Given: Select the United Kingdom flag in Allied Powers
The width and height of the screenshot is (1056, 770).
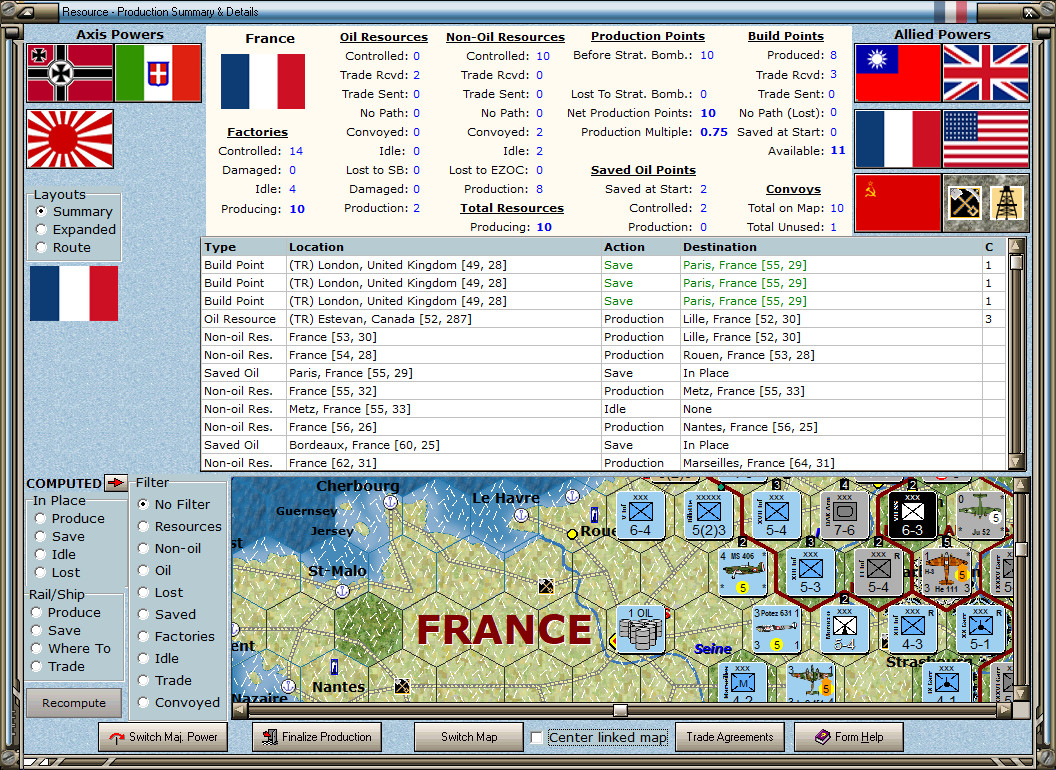Looking at the screenshot, I should tap(987, 74).
